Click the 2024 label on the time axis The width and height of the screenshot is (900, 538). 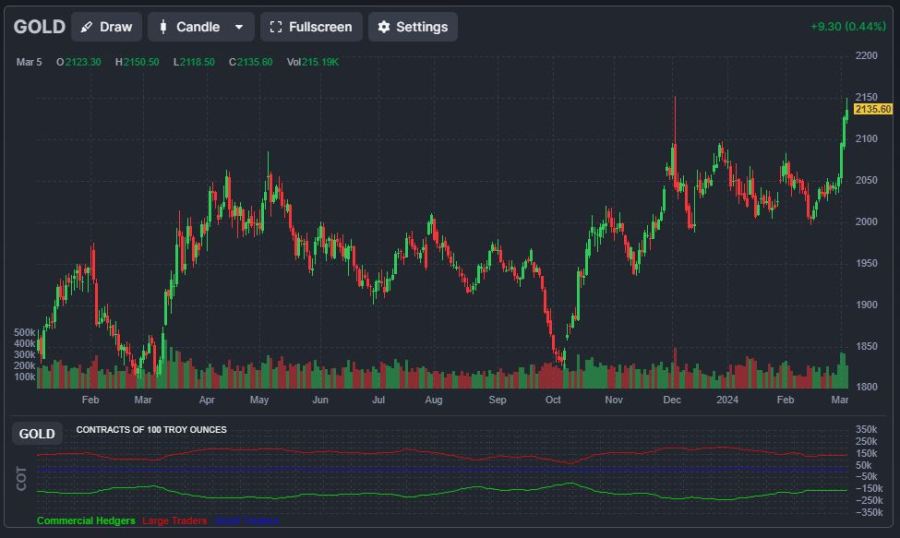(728, 400)
